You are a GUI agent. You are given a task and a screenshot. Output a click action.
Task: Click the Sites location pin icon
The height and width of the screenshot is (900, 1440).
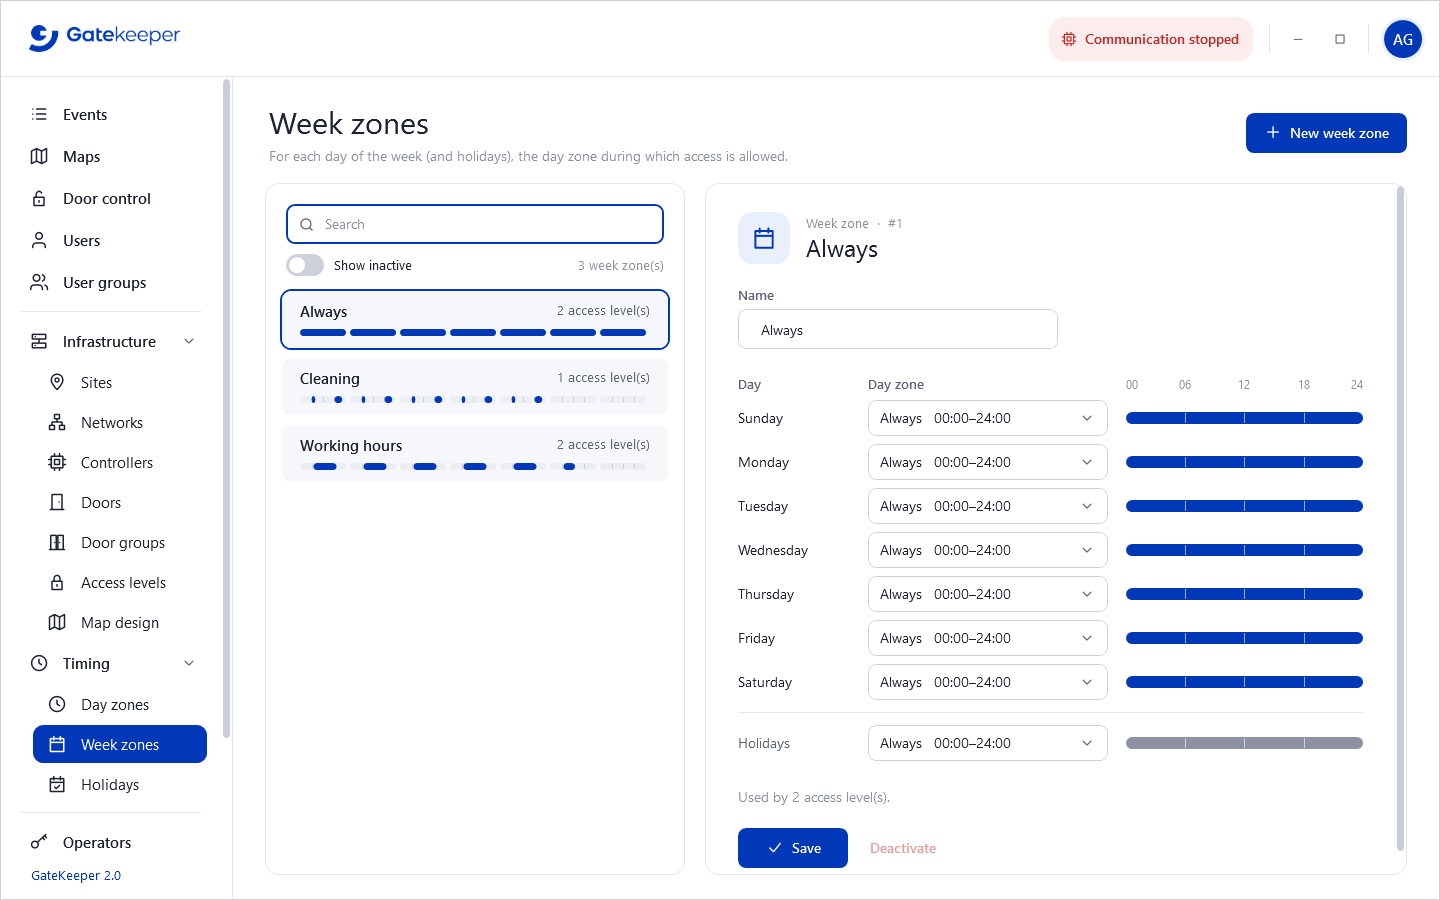click(57, 382)
